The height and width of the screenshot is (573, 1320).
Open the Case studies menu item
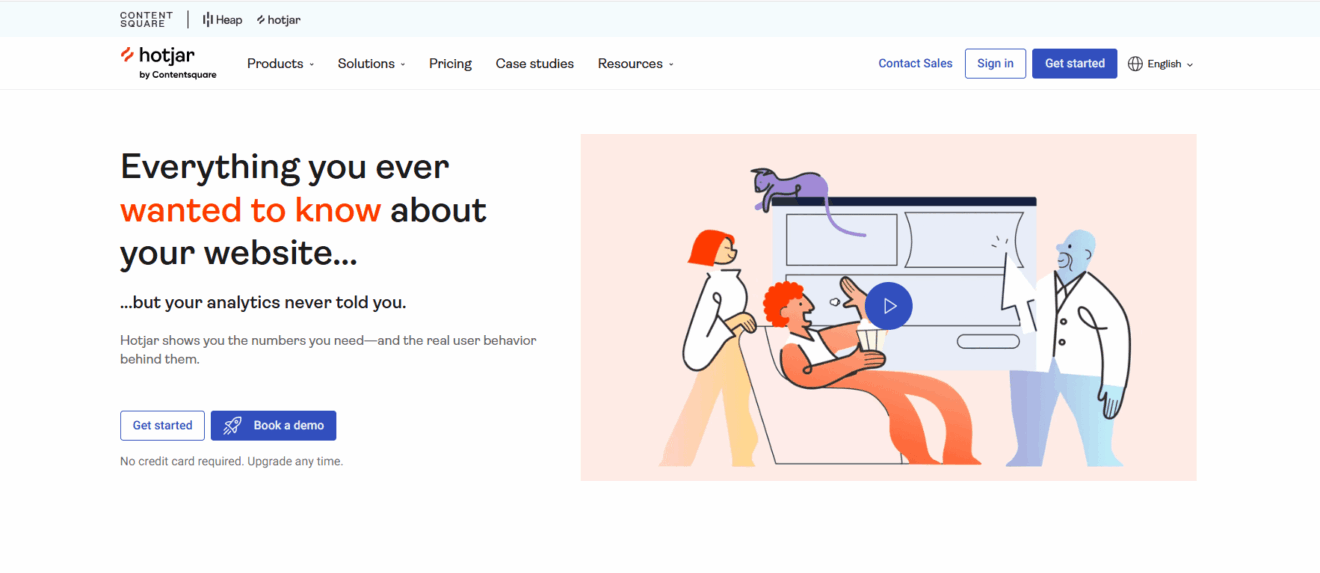[534, 64]
